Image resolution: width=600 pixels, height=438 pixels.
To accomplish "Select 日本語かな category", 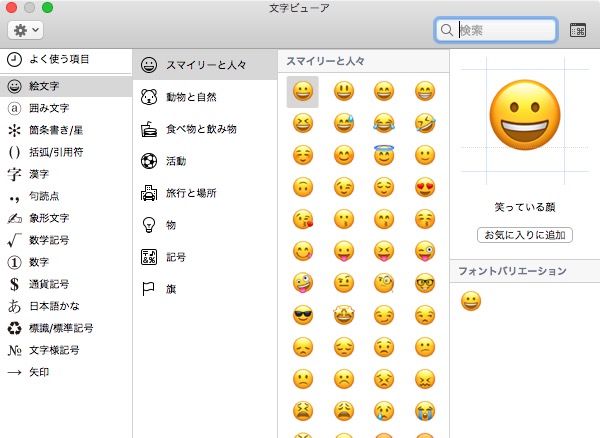I will [66, 306].
